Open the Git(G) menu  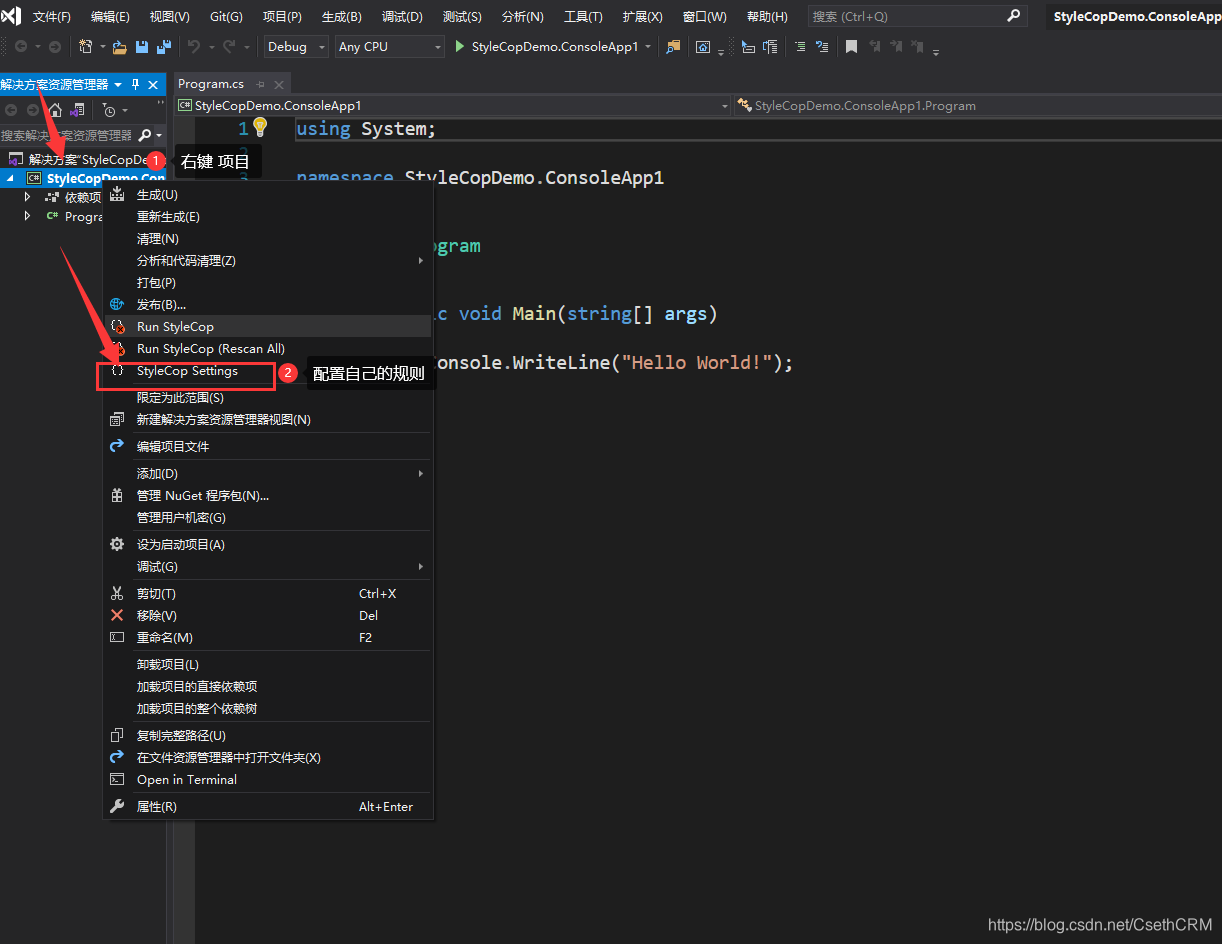point(226,17)
